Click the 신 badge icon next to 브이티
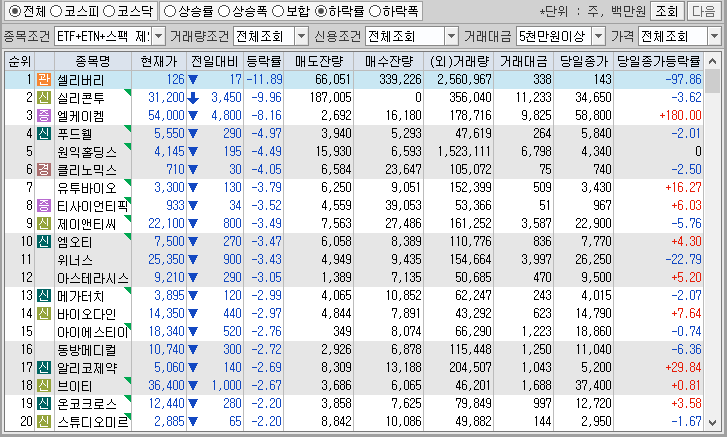Image resolution: width=727 pixels, height=437 pixels. pos(44,385)
